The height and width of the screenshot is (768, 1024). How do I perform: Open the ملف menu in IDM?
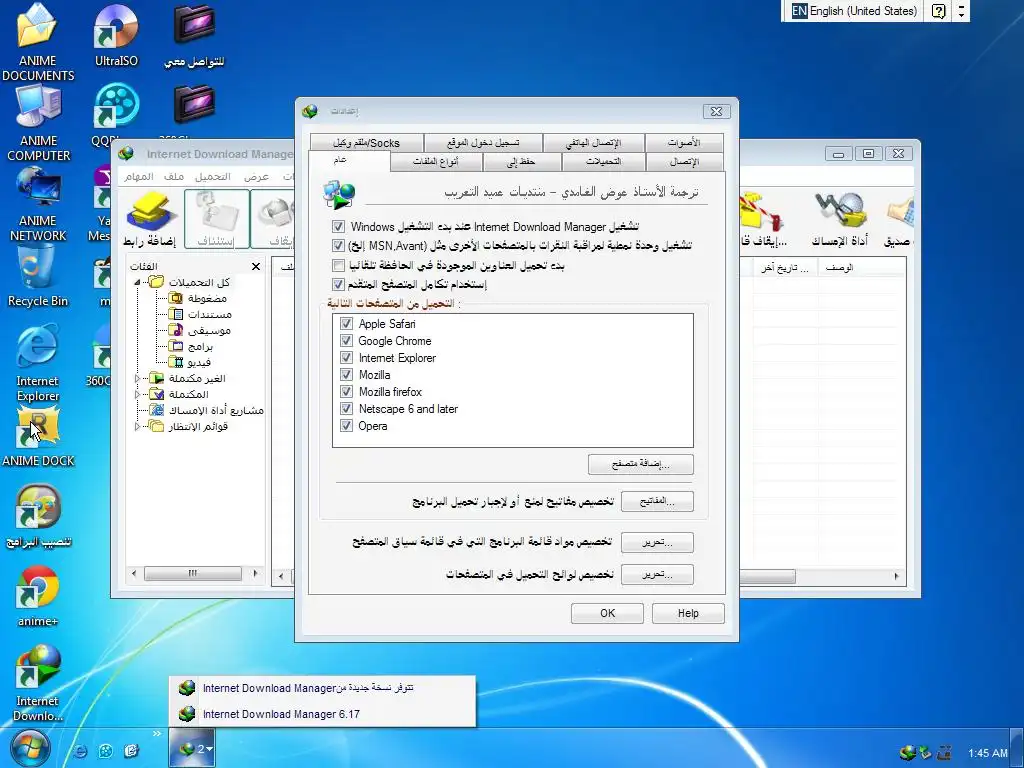pyautogui.click(x=174, y=176)
